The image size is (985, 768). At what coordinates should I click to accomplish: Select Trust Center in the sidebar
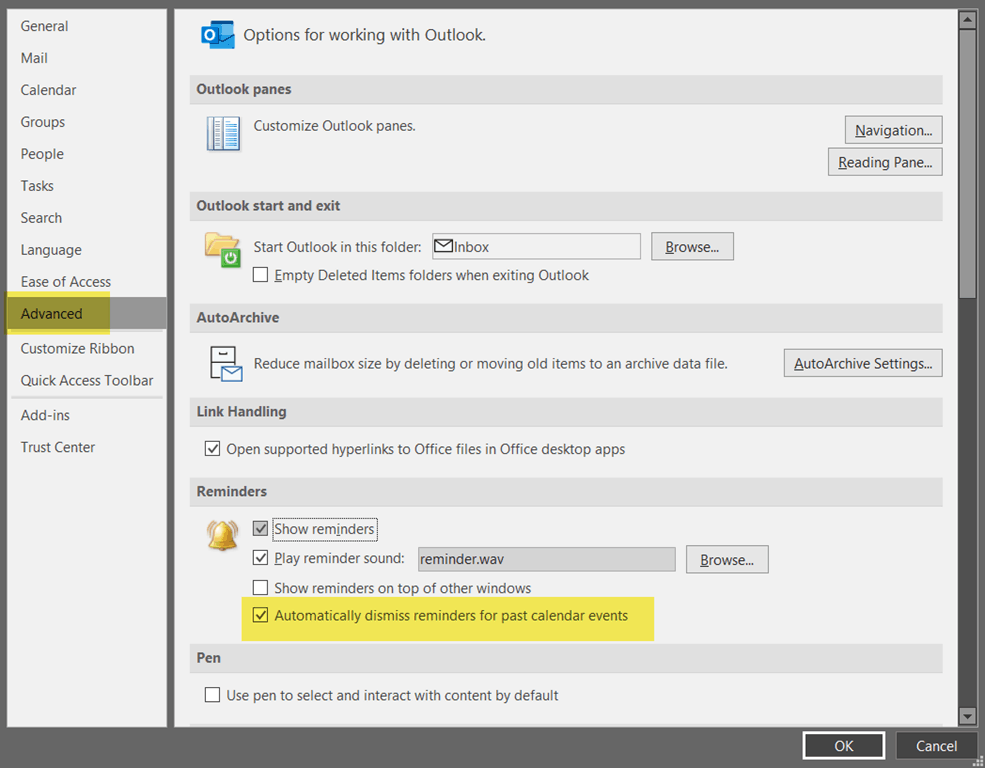coord(58,447)
